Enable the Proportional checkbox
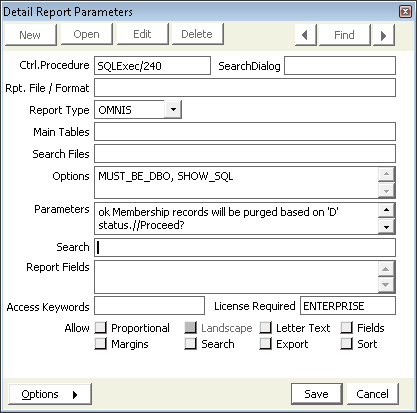The width and height of the screenshot is (417, 413). tap(100, 328)
